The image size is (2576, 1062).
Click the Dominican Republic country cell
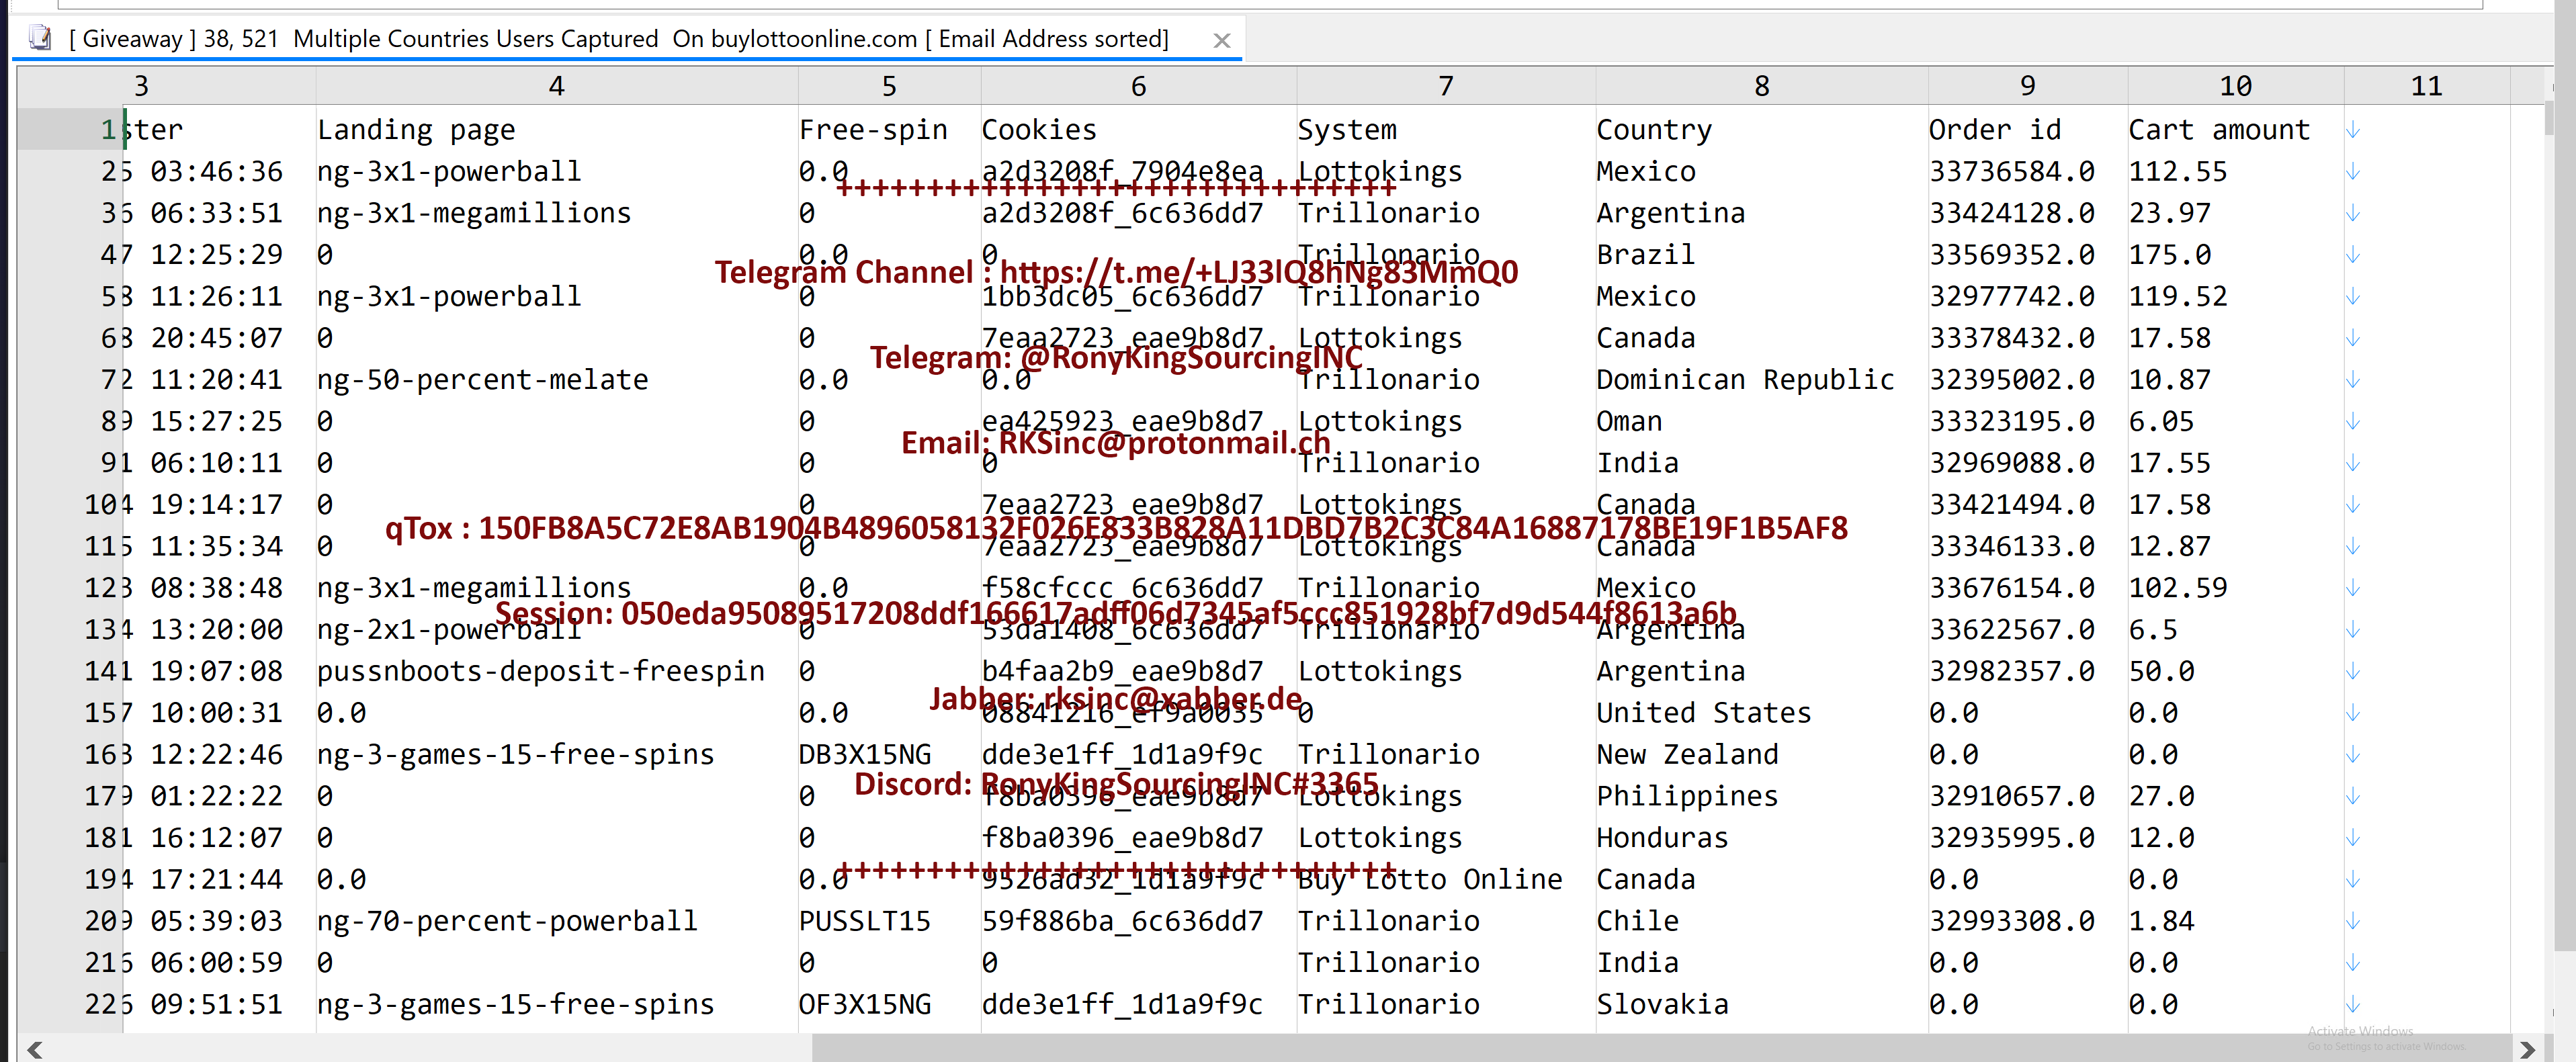pos(1744,380)
